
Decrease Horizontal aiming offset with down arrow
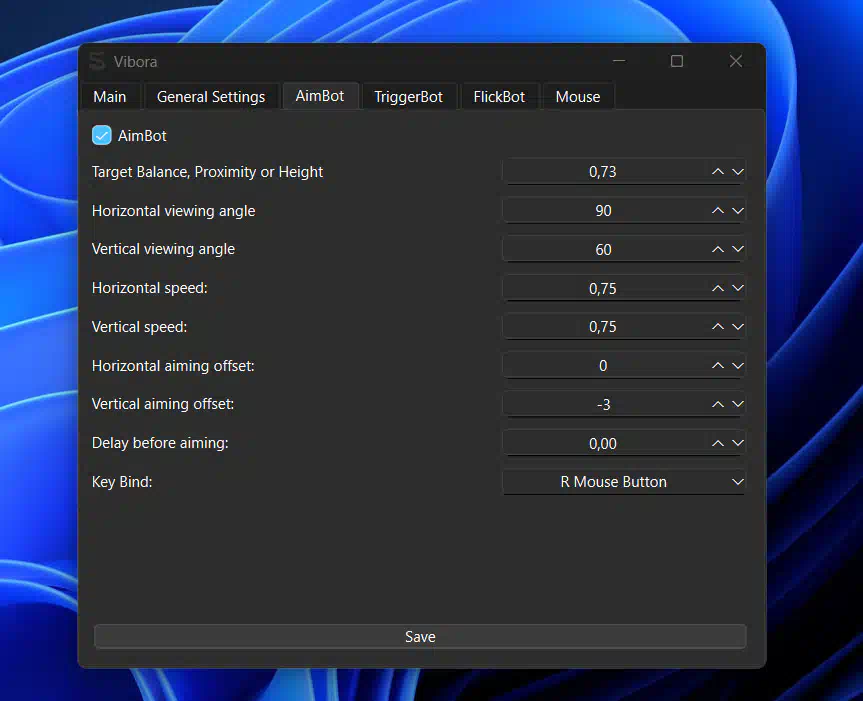(x=738, y=366)
